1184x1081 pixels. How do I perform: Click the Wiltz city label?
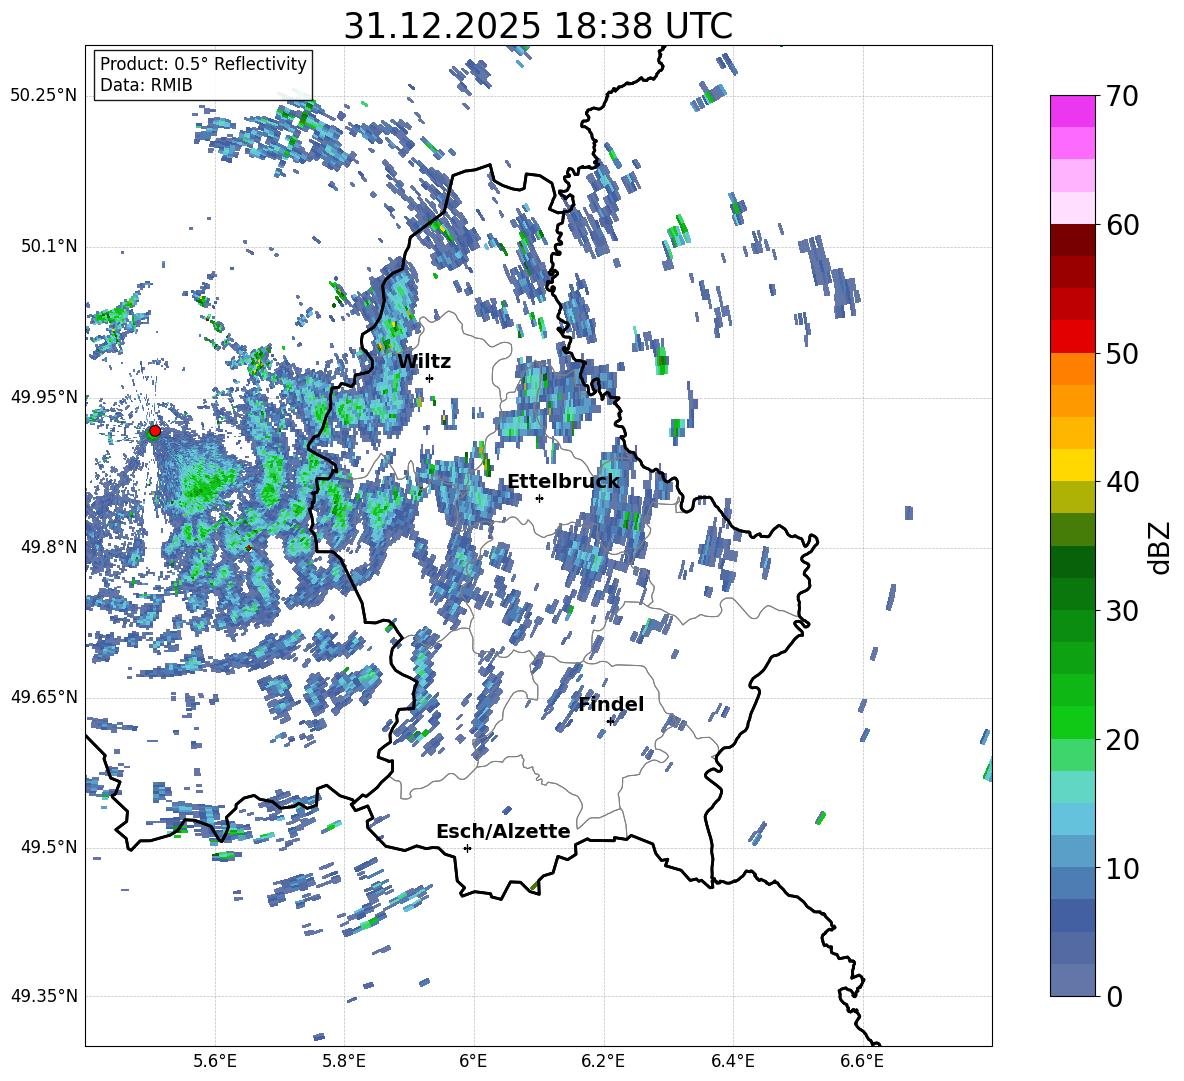(x=424, y=362)
